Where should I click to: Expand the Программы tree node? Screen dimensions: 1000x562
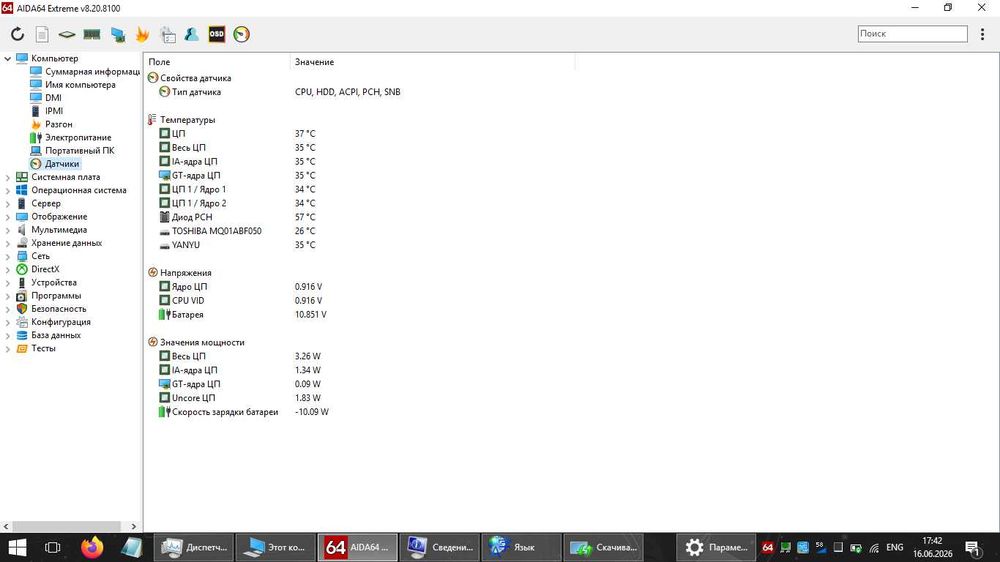(x=8, y=295)
